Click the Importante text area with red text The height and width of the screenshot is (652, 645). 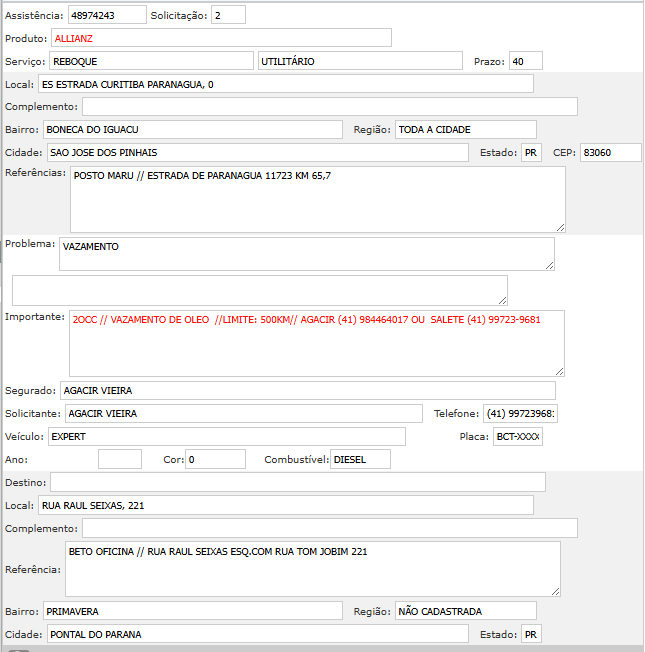click(316, 343)
